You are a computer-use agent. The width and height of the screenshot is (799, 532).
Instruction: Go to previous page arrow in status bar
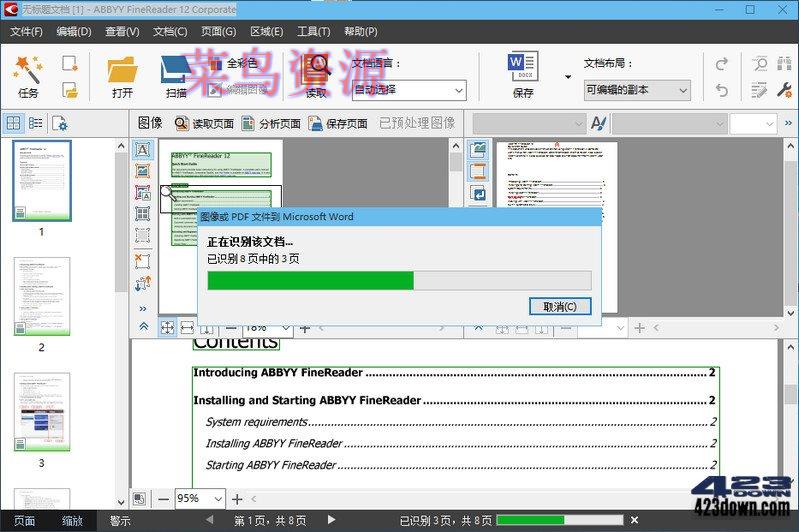(209, 520)
